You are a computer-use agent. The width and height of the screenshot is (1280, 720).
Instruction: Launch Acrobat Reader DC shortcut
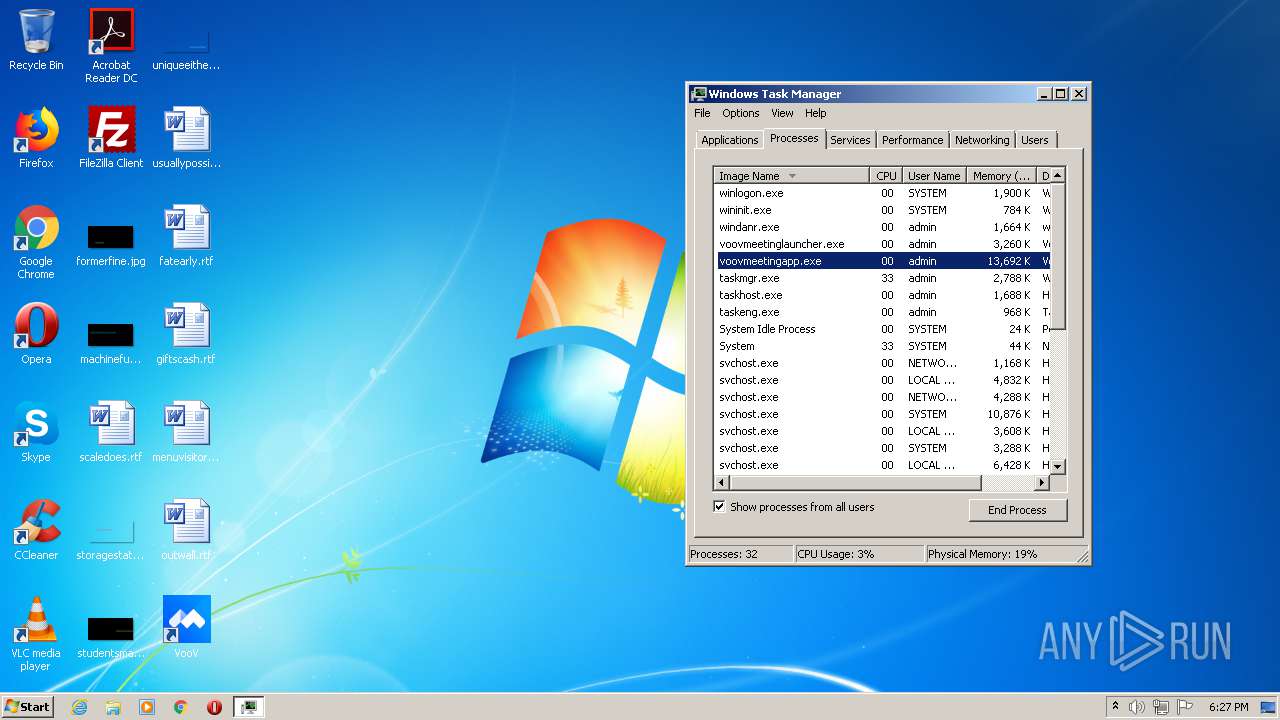pyautogui.click(x=111, y=46)
